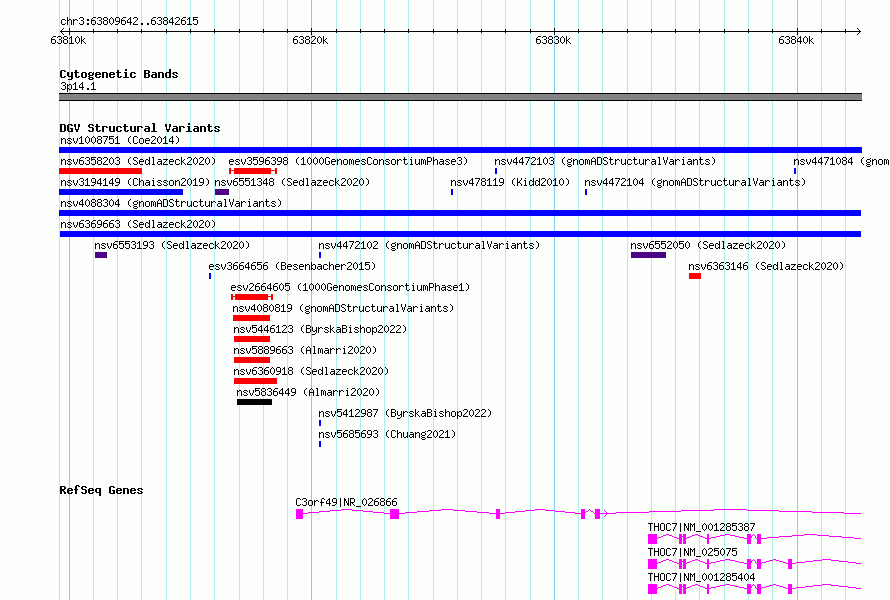This screenshot has height=600, width=890.
Task: Select the black nsv5836449 variant bar
Action: pos(254,402)
